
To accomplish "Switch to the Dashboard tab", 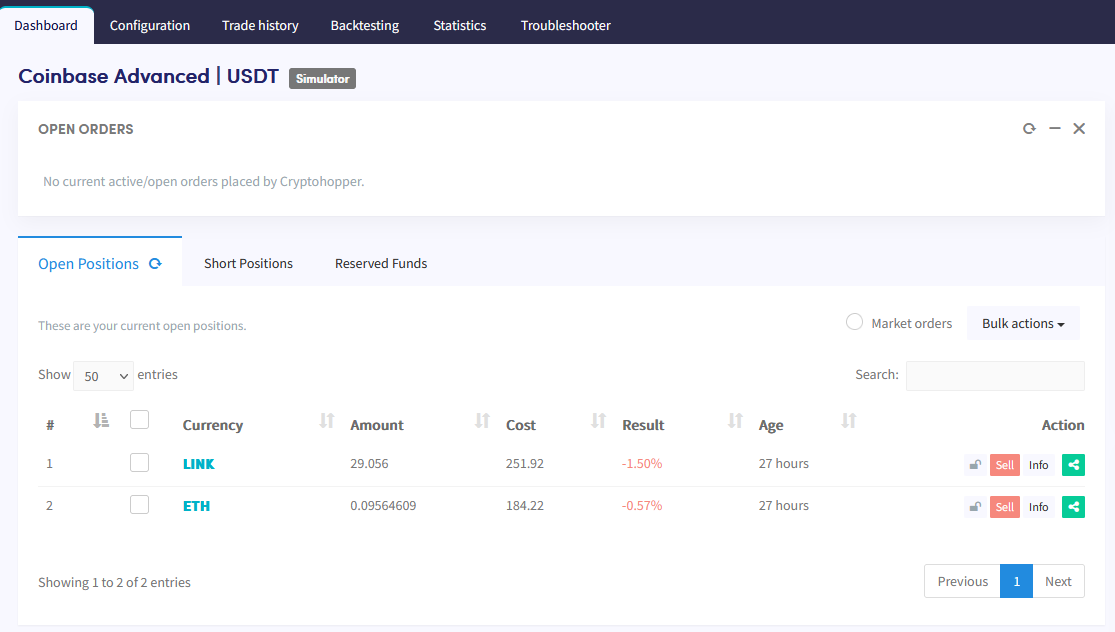I will point(46,26).
